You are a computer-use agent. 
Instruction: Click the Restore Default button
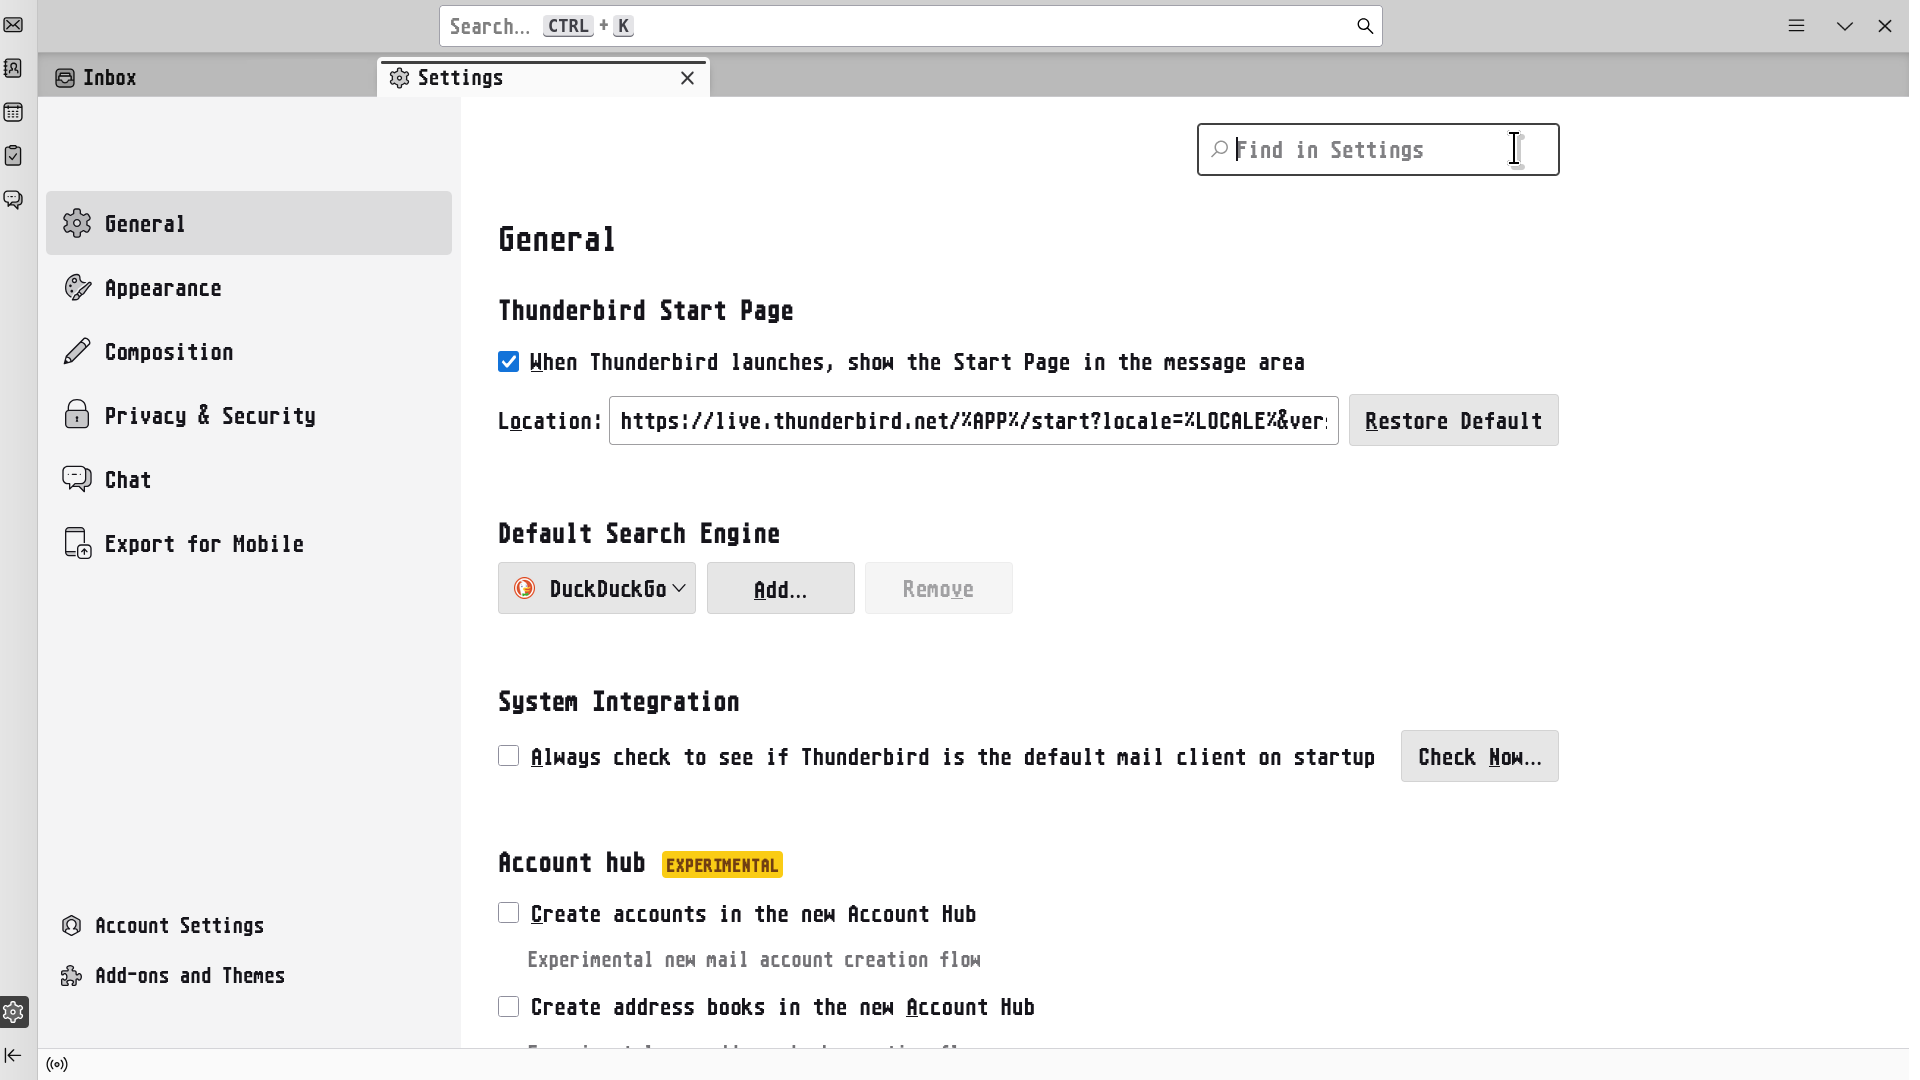(1453, 420)
